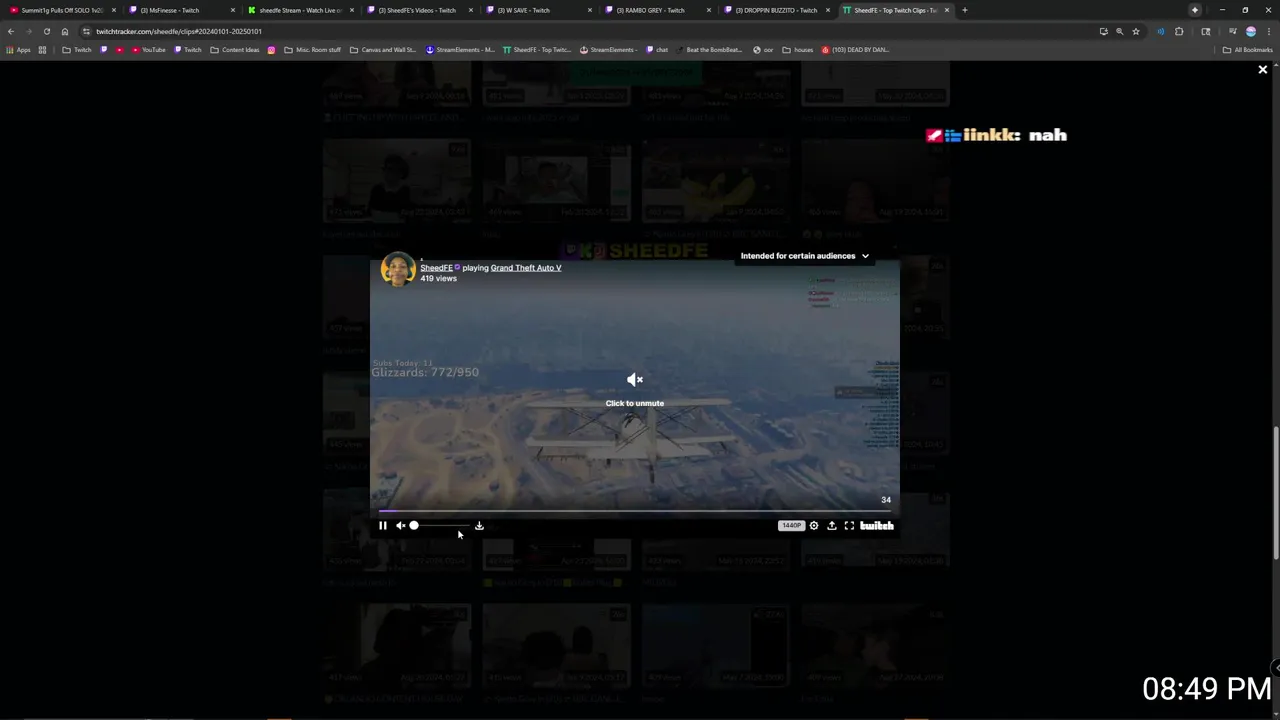The width and height of the screenshot is (1280, 720).
Task: Close the clip overlay with the X
Action: click(1262, 70)
